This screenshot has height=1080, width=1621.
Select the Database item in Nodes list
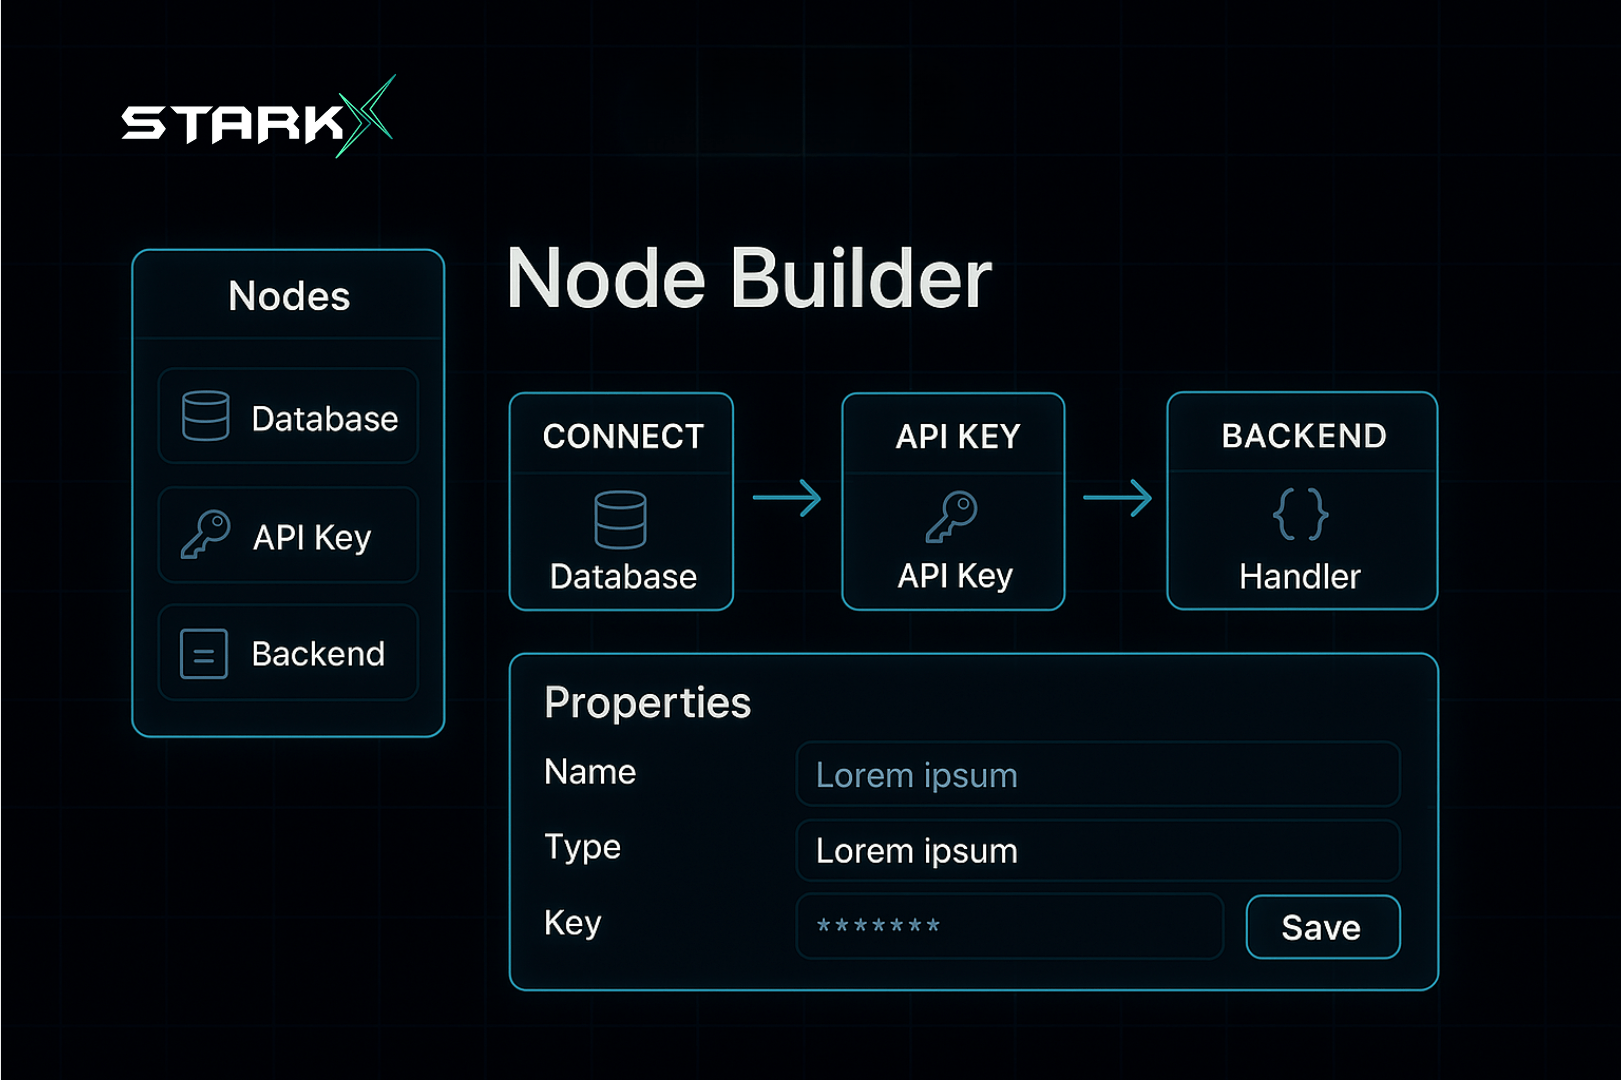[288, 416]
